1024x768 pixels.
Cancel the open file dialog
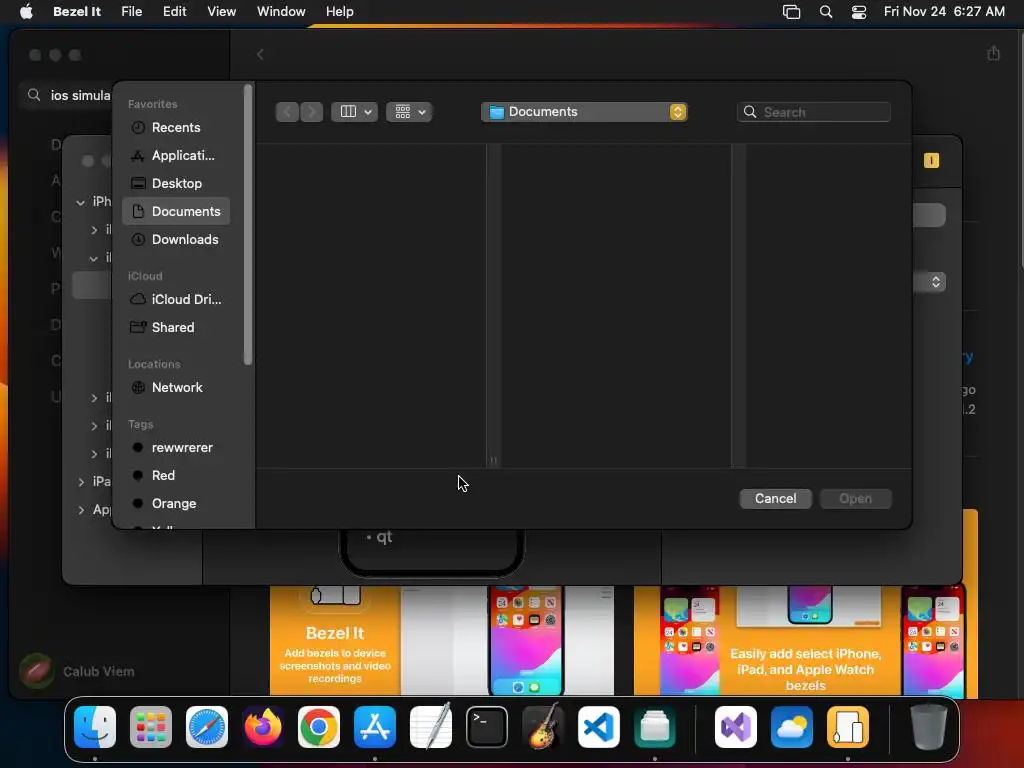(x=775, y=499)
